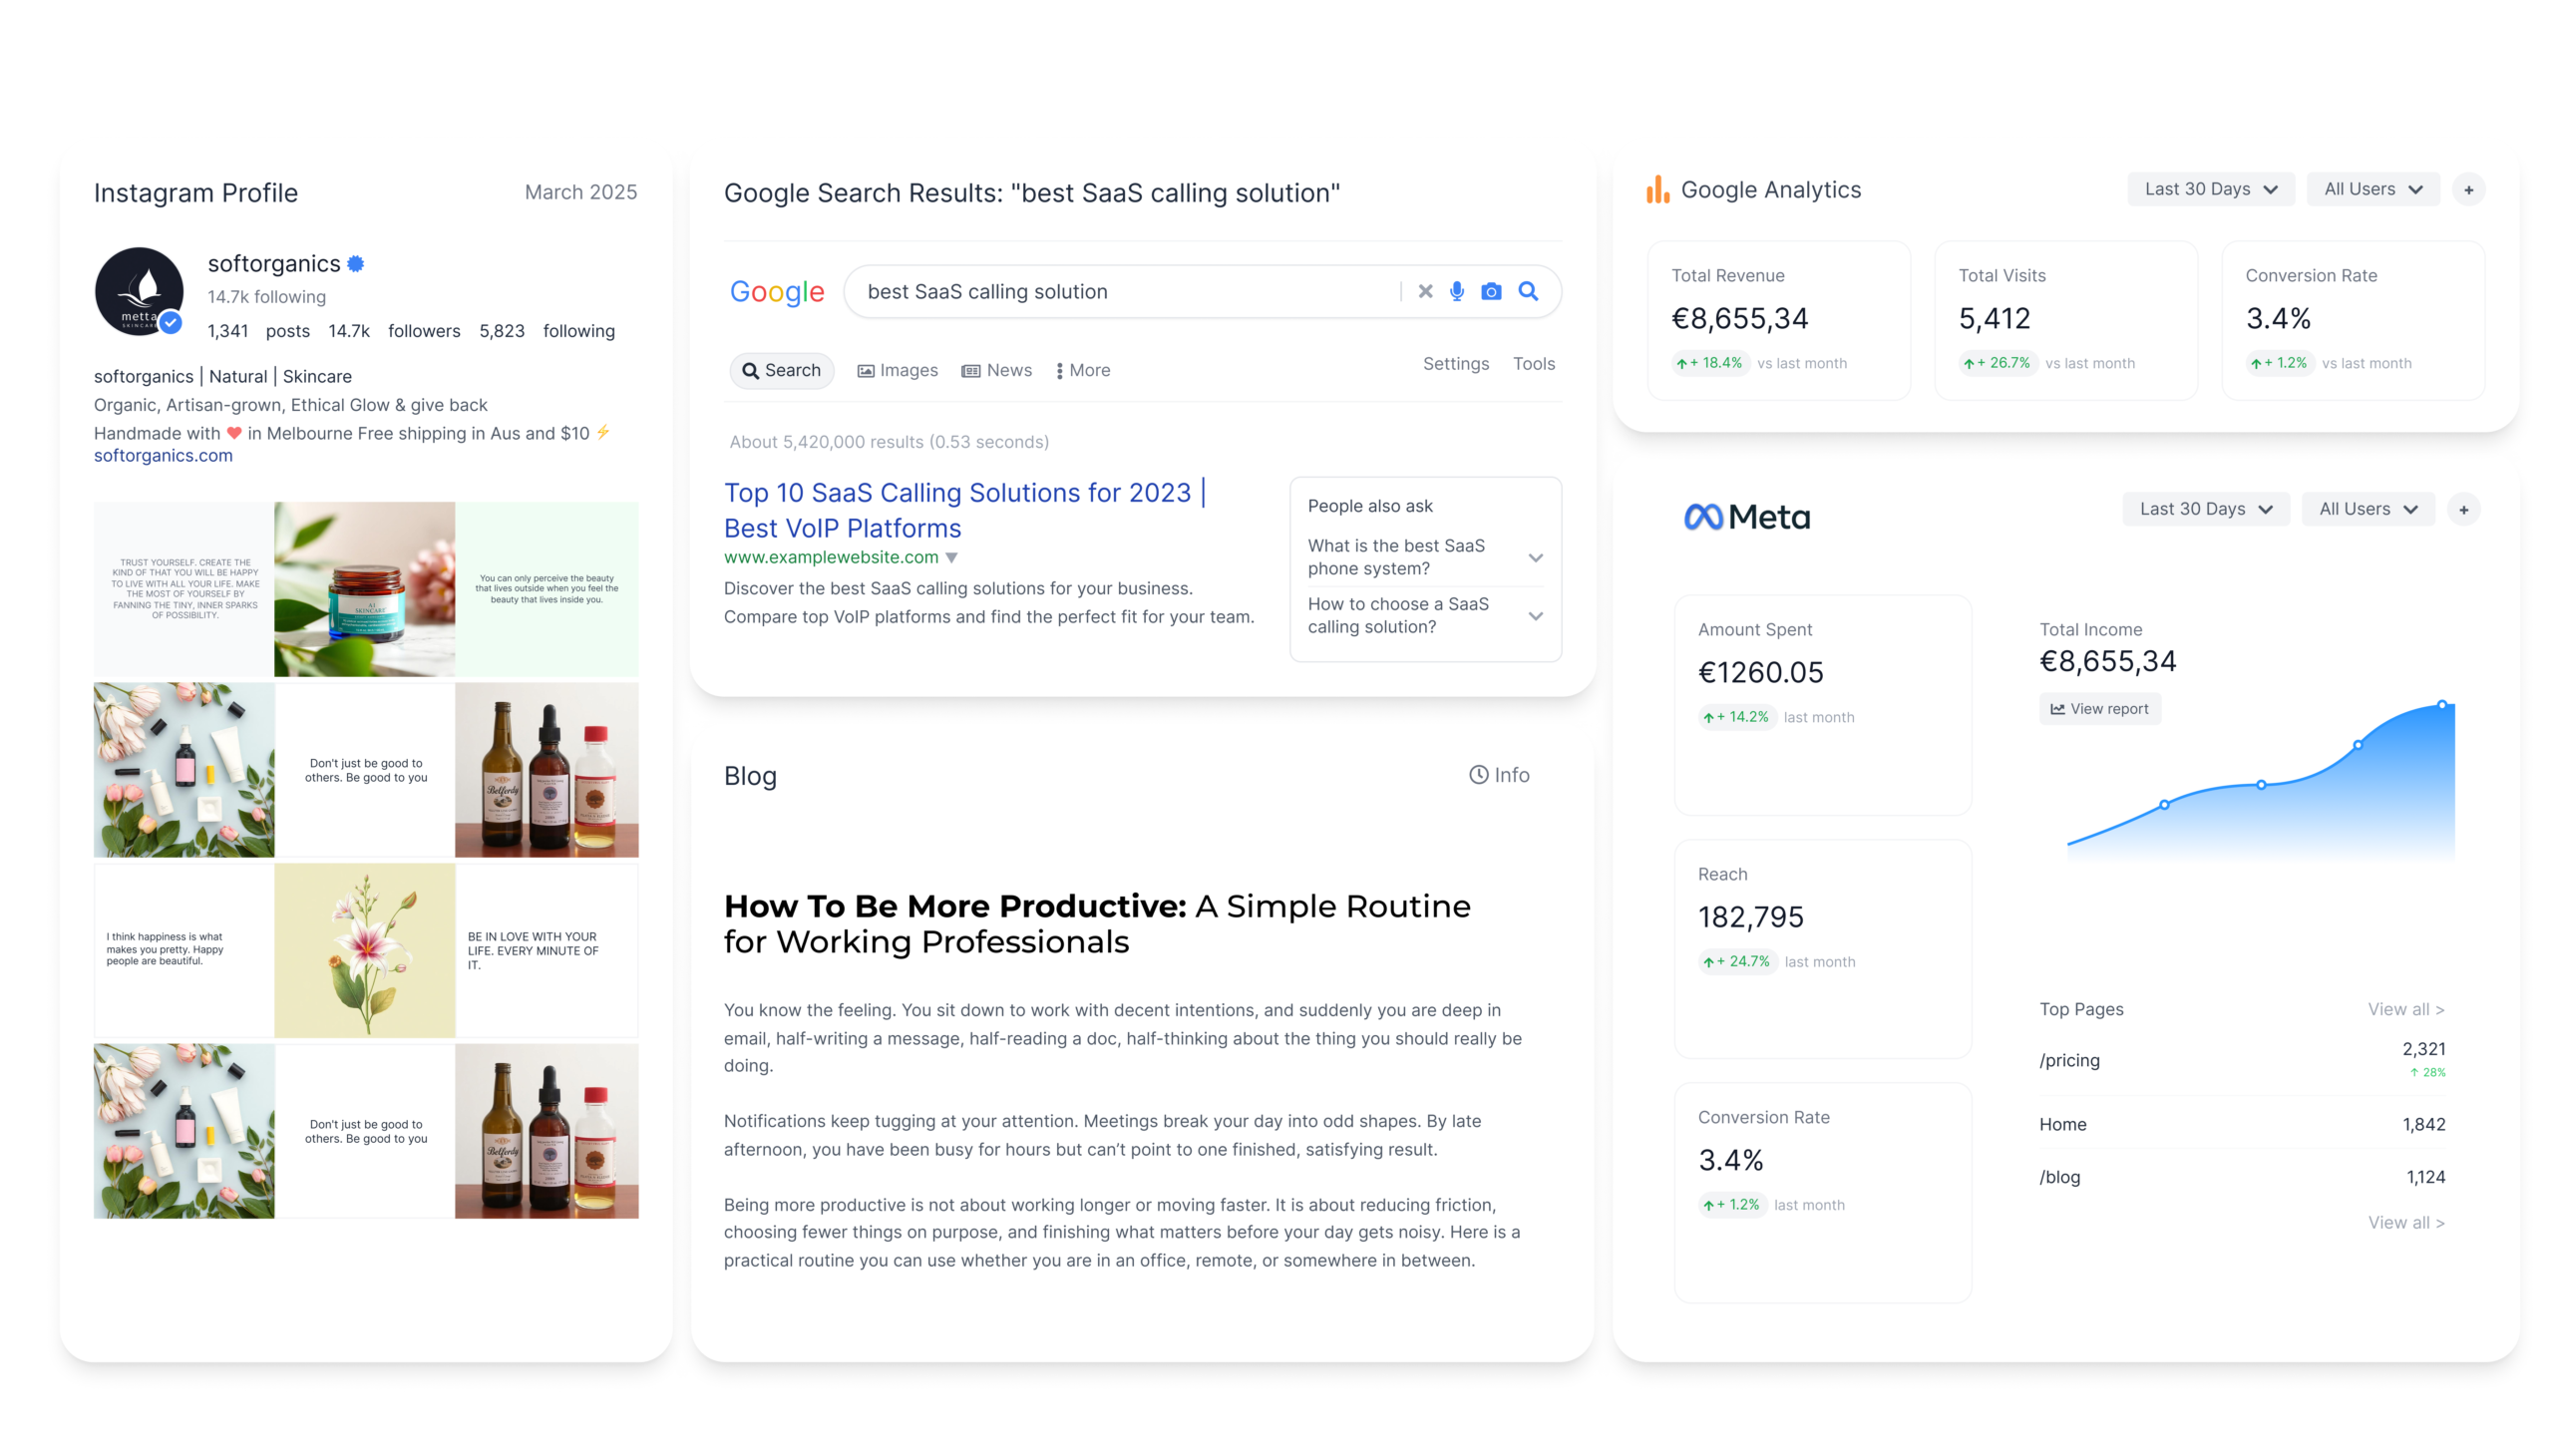This screenshot has height=1456, width=2553.
Task: Click the blue magnifier search icon
Action: (x=1528, y=291)
